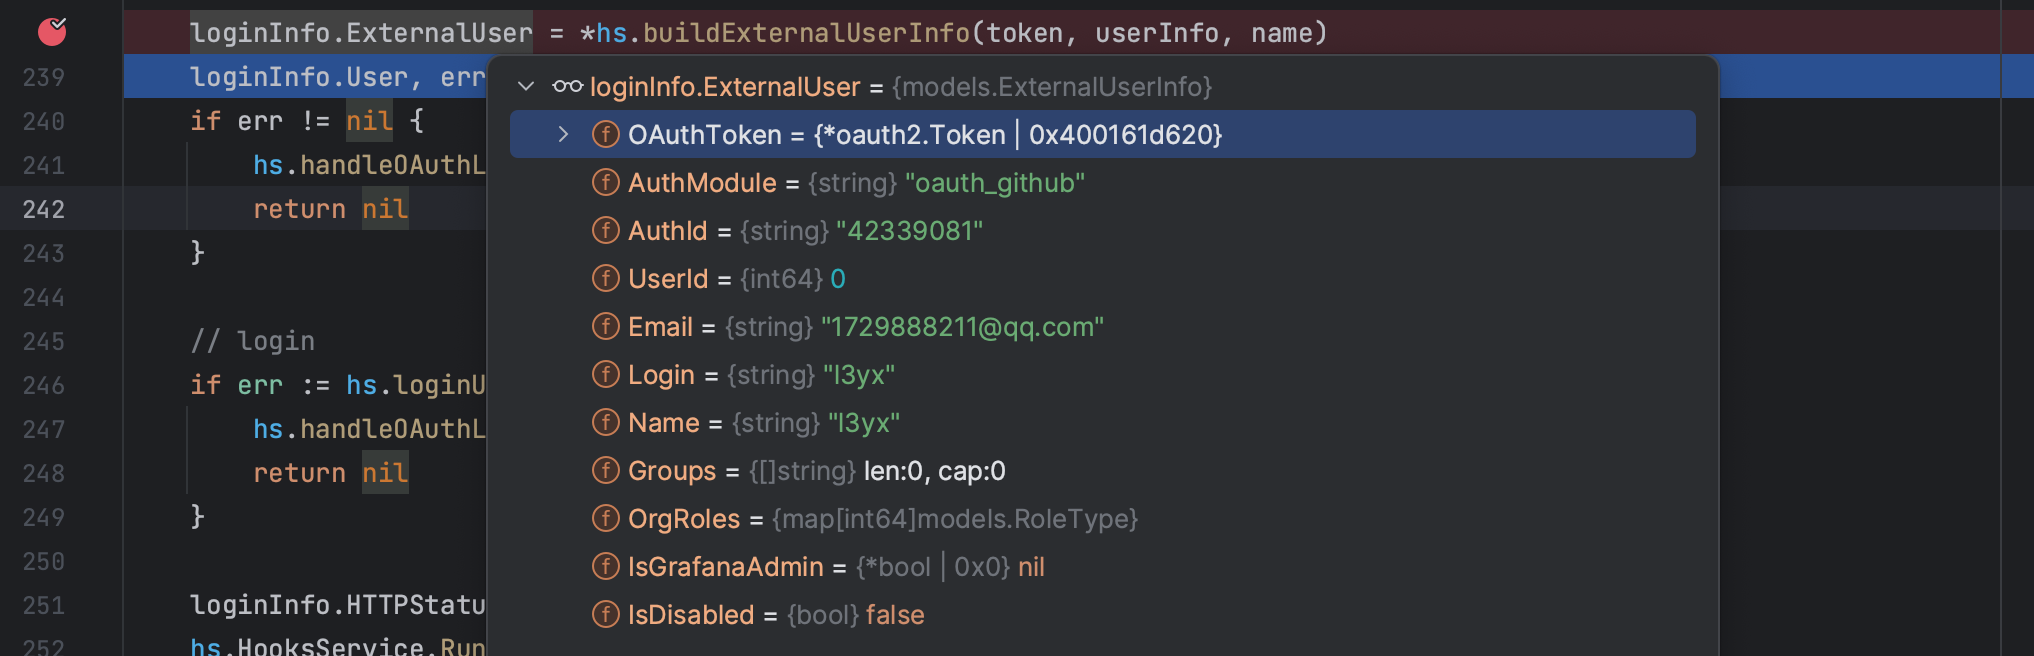Collapse the loginInfo.ExternalUser node
The width and height of the screenshot is (2034, 656).
coord(525,87)
